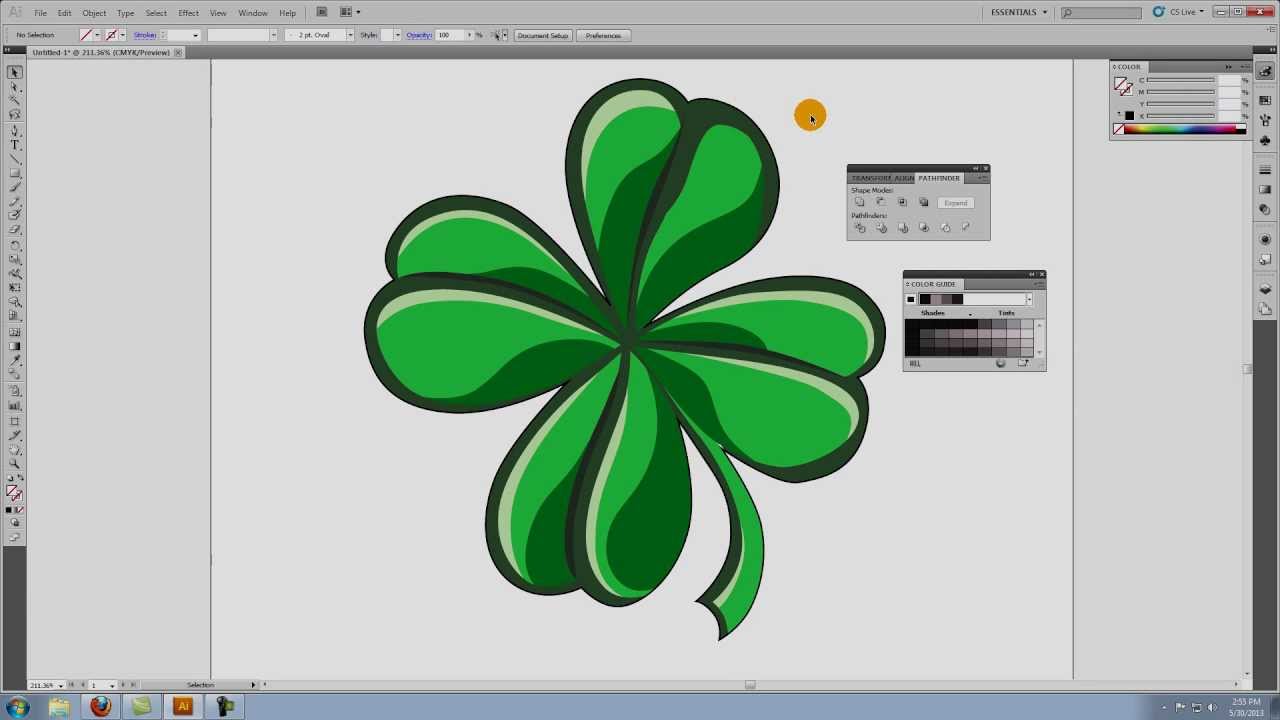This screenshot has height=720, width=1280.
Task: Click Exclude shape mode icon
Action: coord(923,202)
